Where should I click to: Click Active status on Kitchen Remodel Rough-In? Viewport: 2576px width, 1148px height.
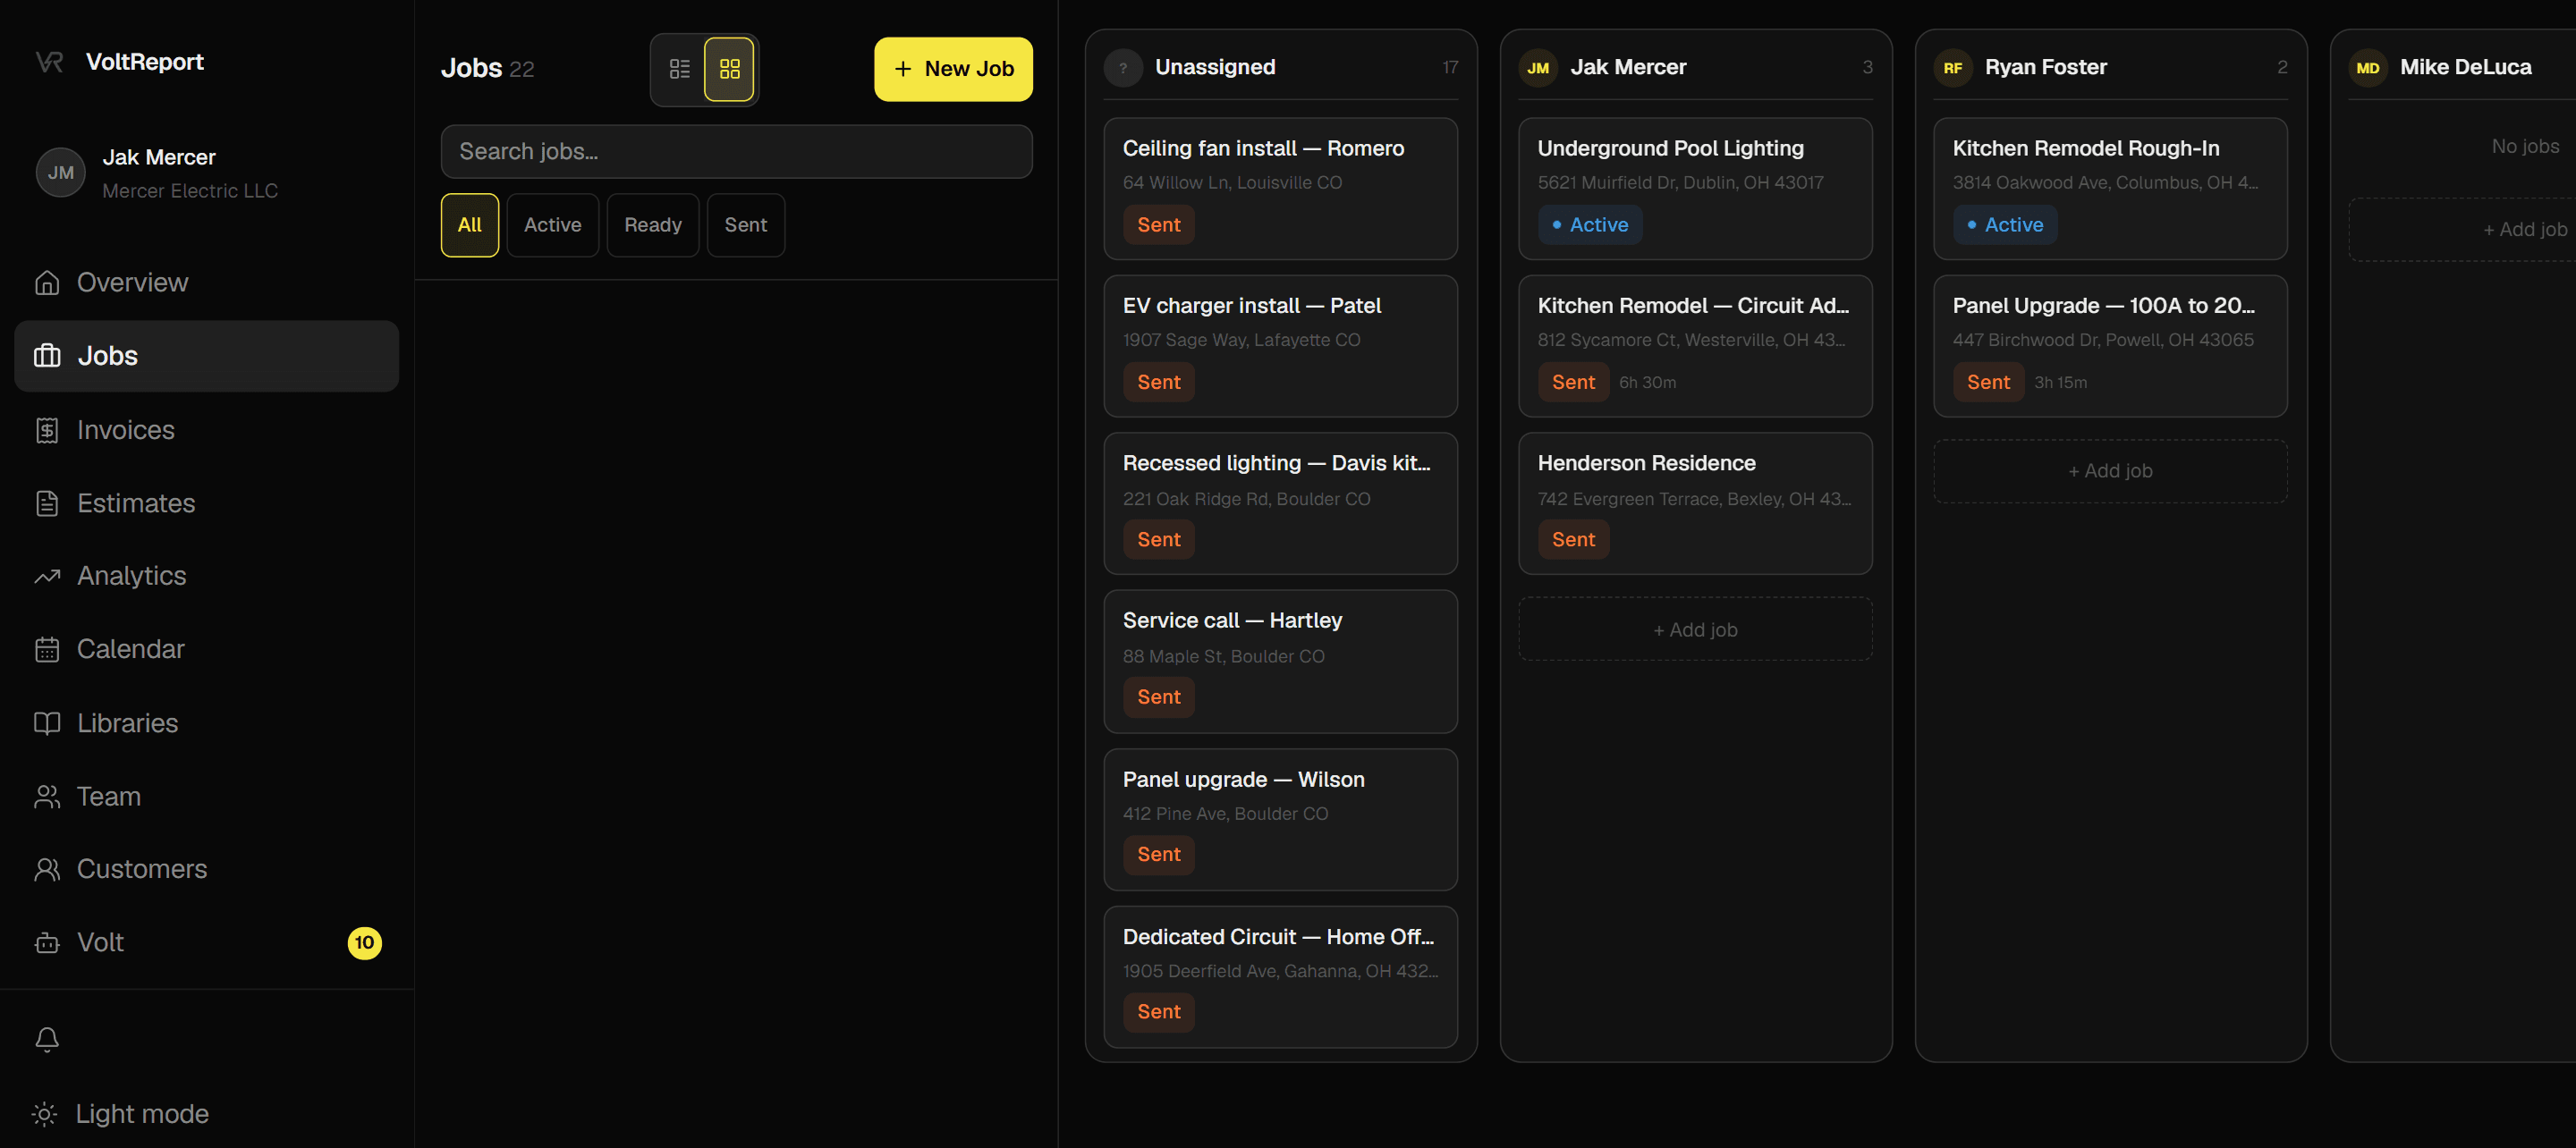click(x=2005, y=225)
